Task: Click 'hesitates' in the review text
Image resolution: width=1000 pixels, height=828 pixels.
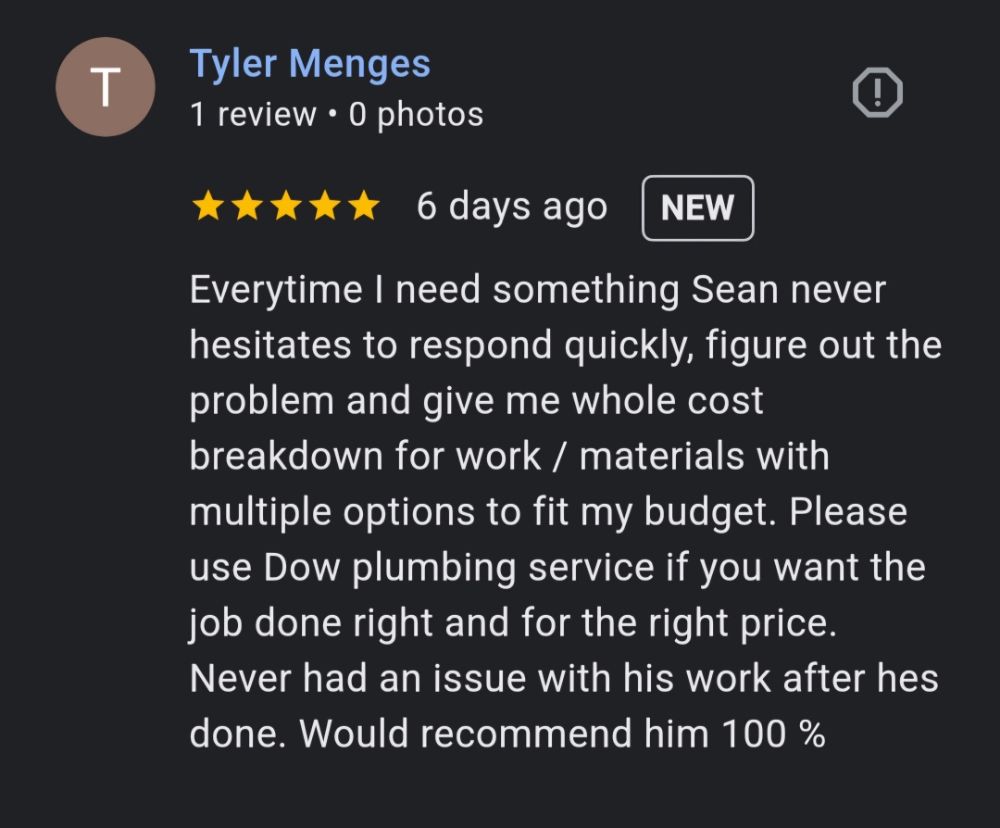Action: tap(270, 345)
